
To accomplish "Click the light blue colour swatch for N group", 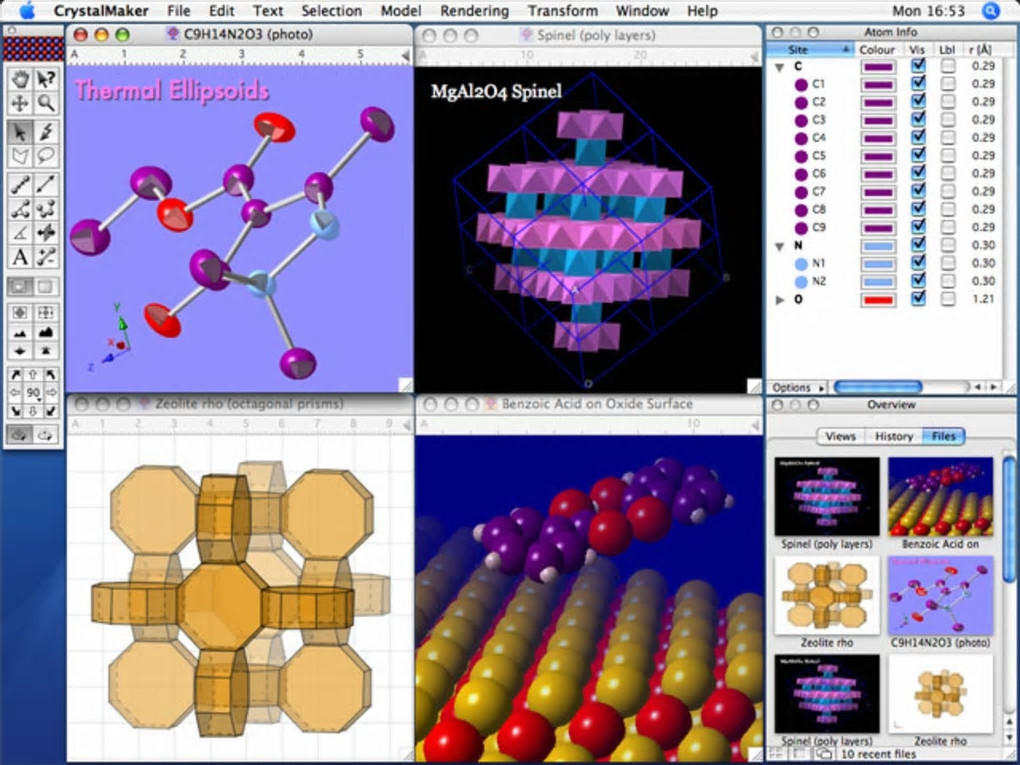I will click(878, 246).
